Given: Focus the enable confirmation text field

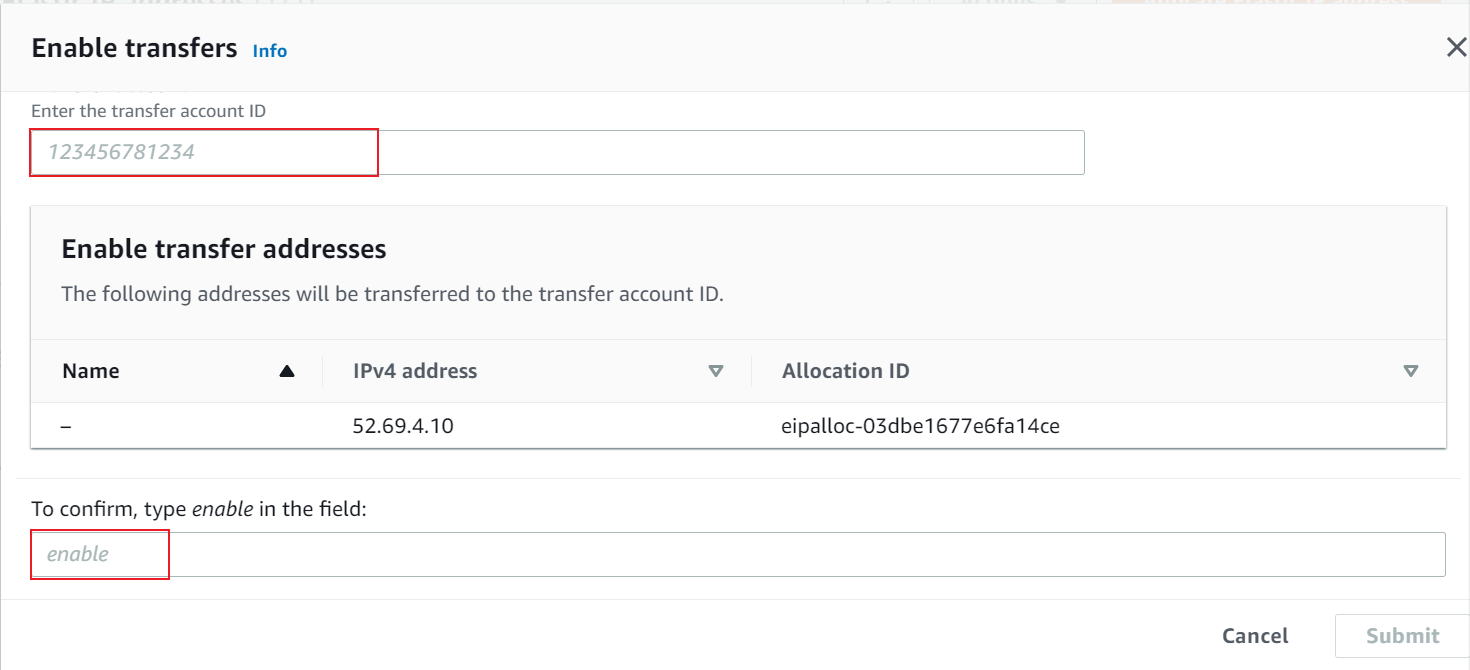Looking at the screenshot, I should click(738, 554).
